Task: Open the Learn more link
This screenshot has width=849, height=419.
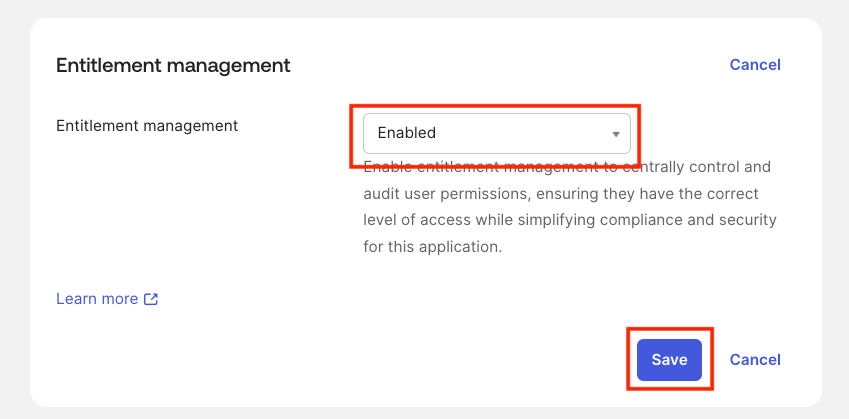Action: click(x=107, y=299)
